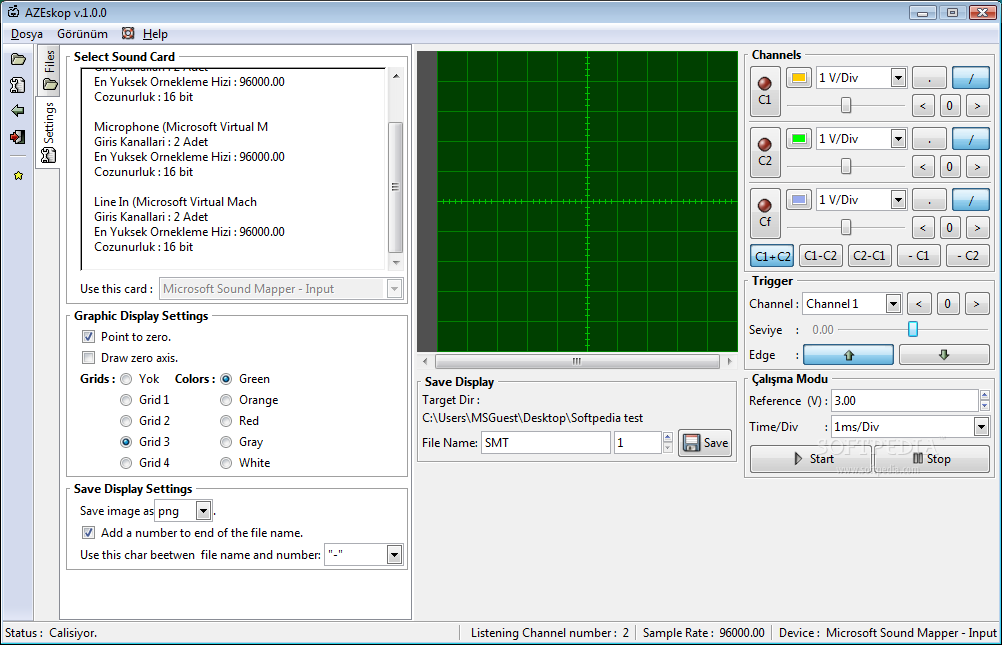Click Stop button
This screenshot has height=645, width=1002.
click(932, 459)
